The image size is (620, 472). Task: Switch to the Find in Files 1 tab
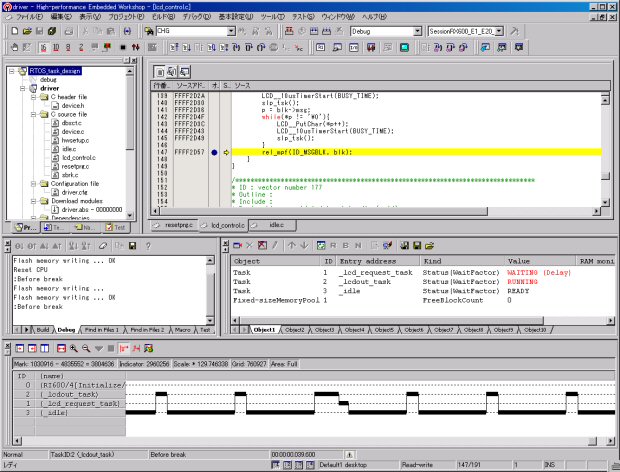(x=102, y=330)
